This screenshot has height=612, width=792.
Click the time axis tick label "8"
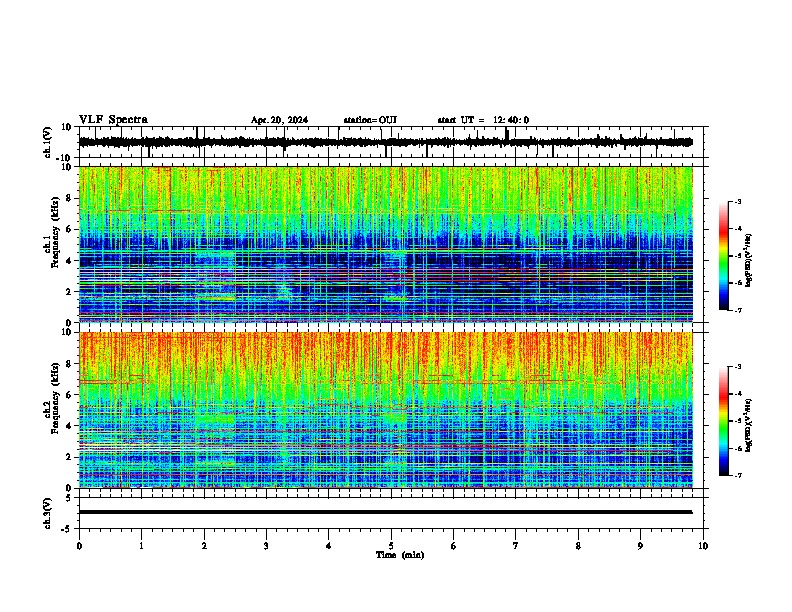[578, 546]
